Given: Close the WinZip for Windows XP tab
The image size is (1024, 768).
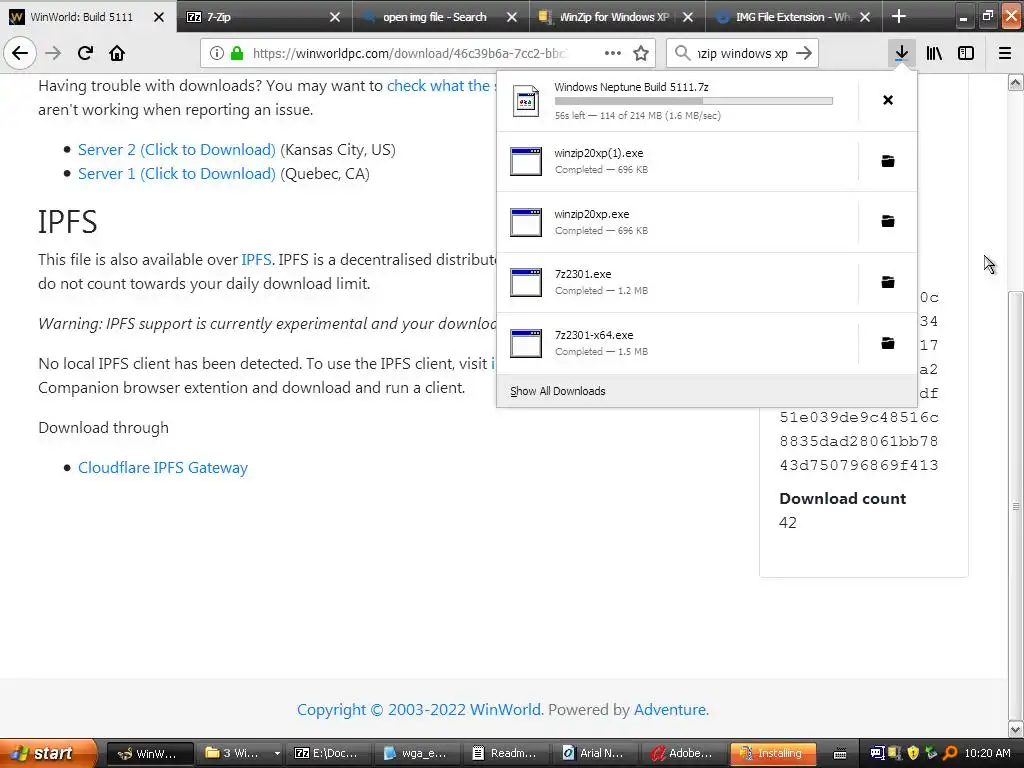Looking at the screenshot, I should coord(688,17).
